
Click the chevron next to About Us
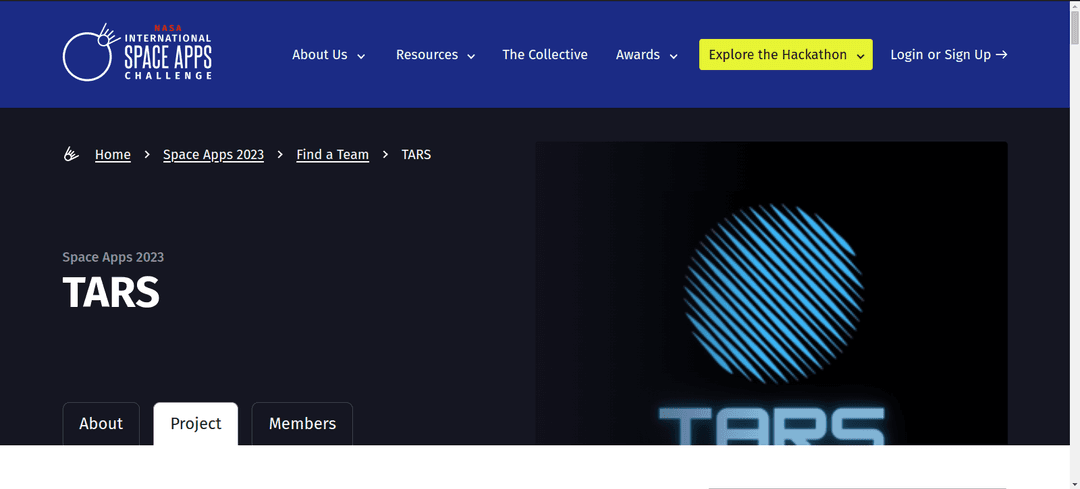tap(361, 56)
